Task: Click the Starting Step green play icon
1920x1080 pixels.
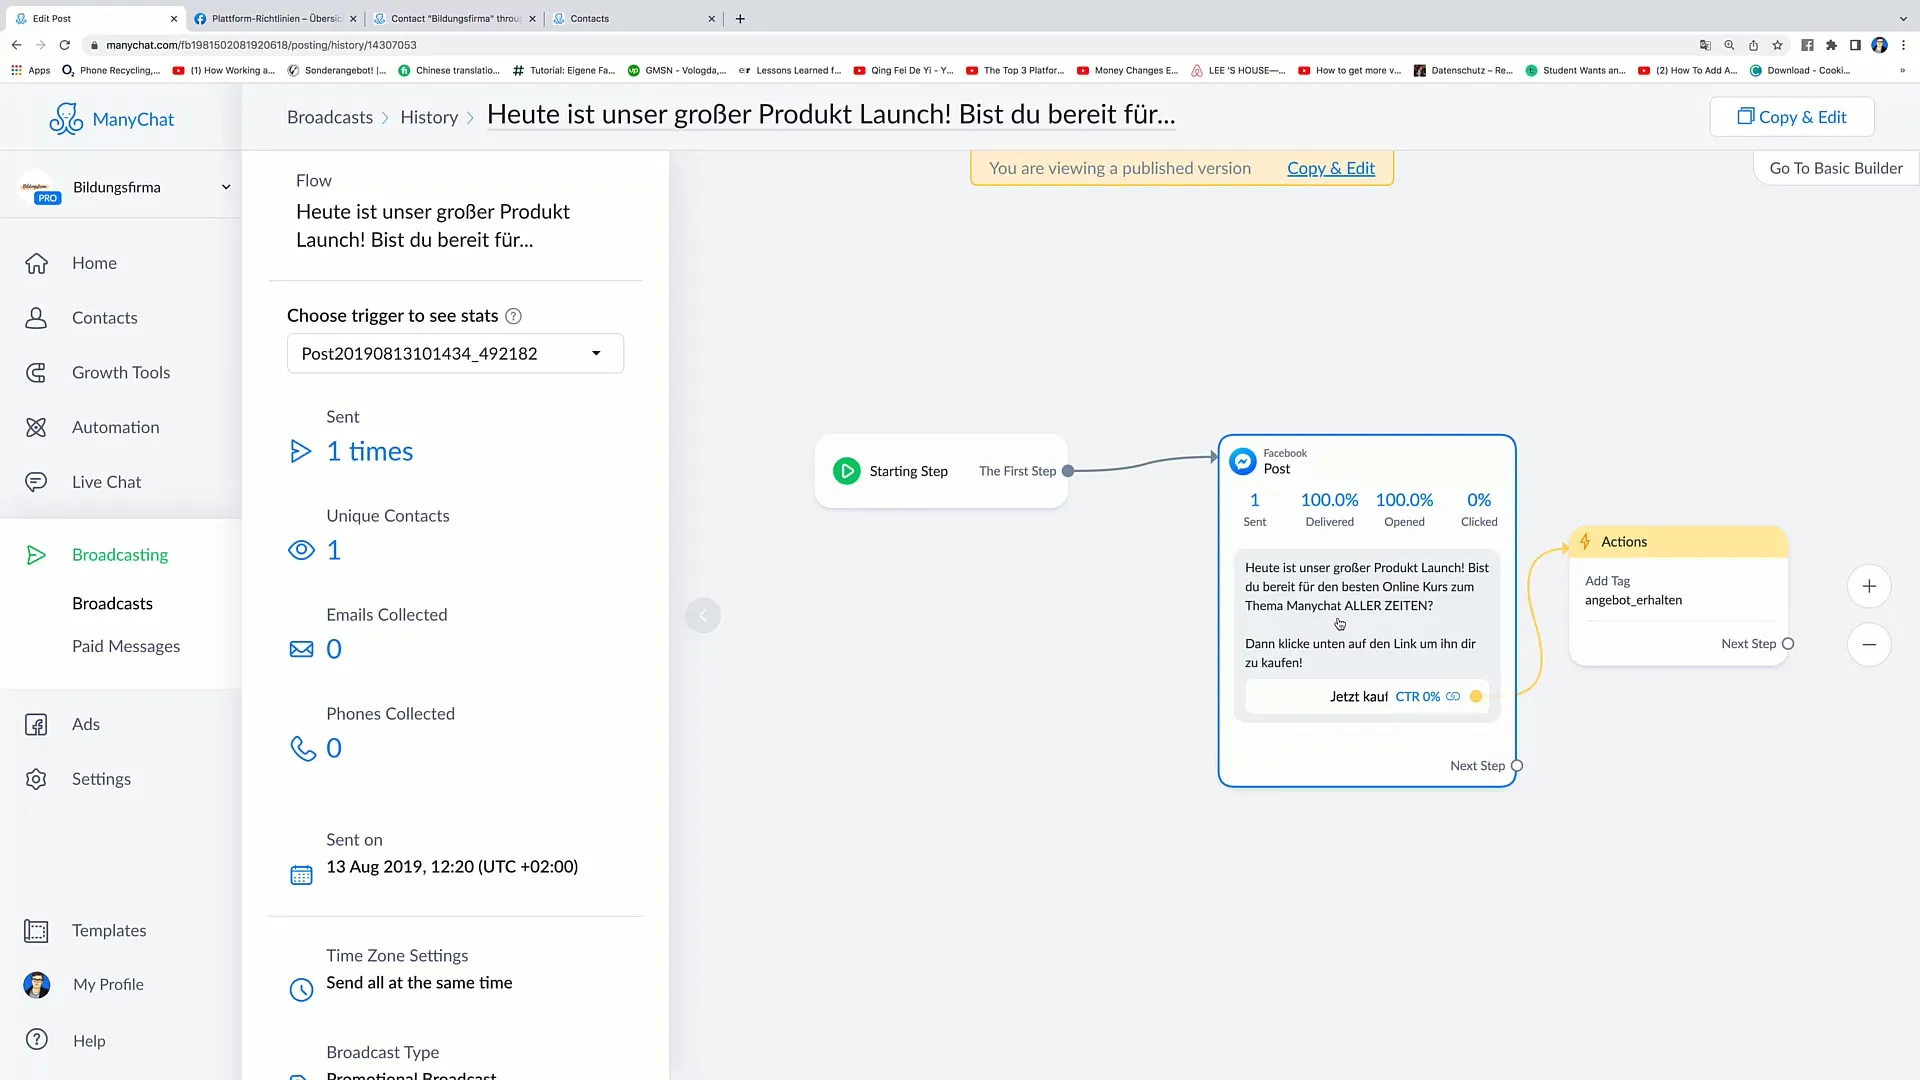Action: tap(846, 471)
